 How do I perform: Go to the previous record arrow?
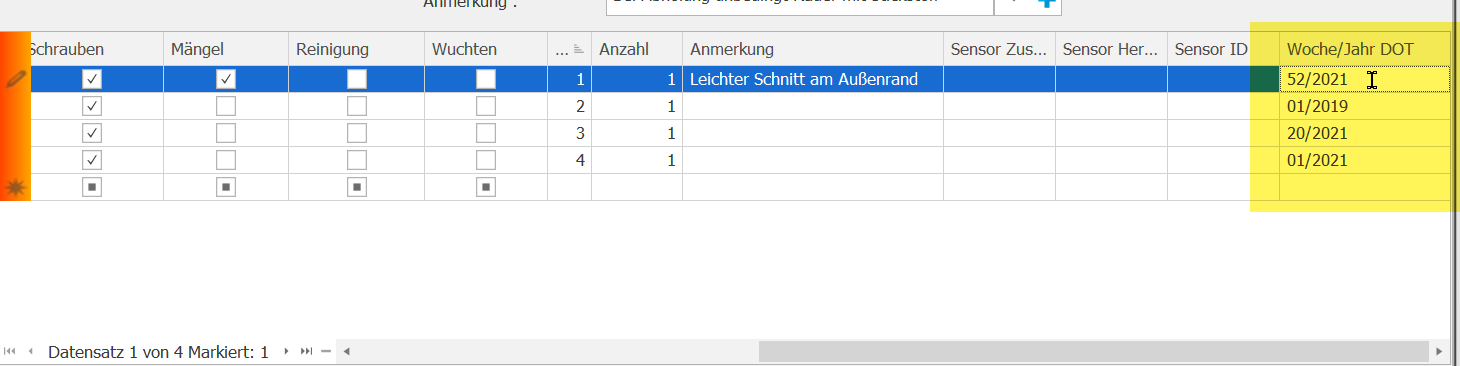point(30,352)
